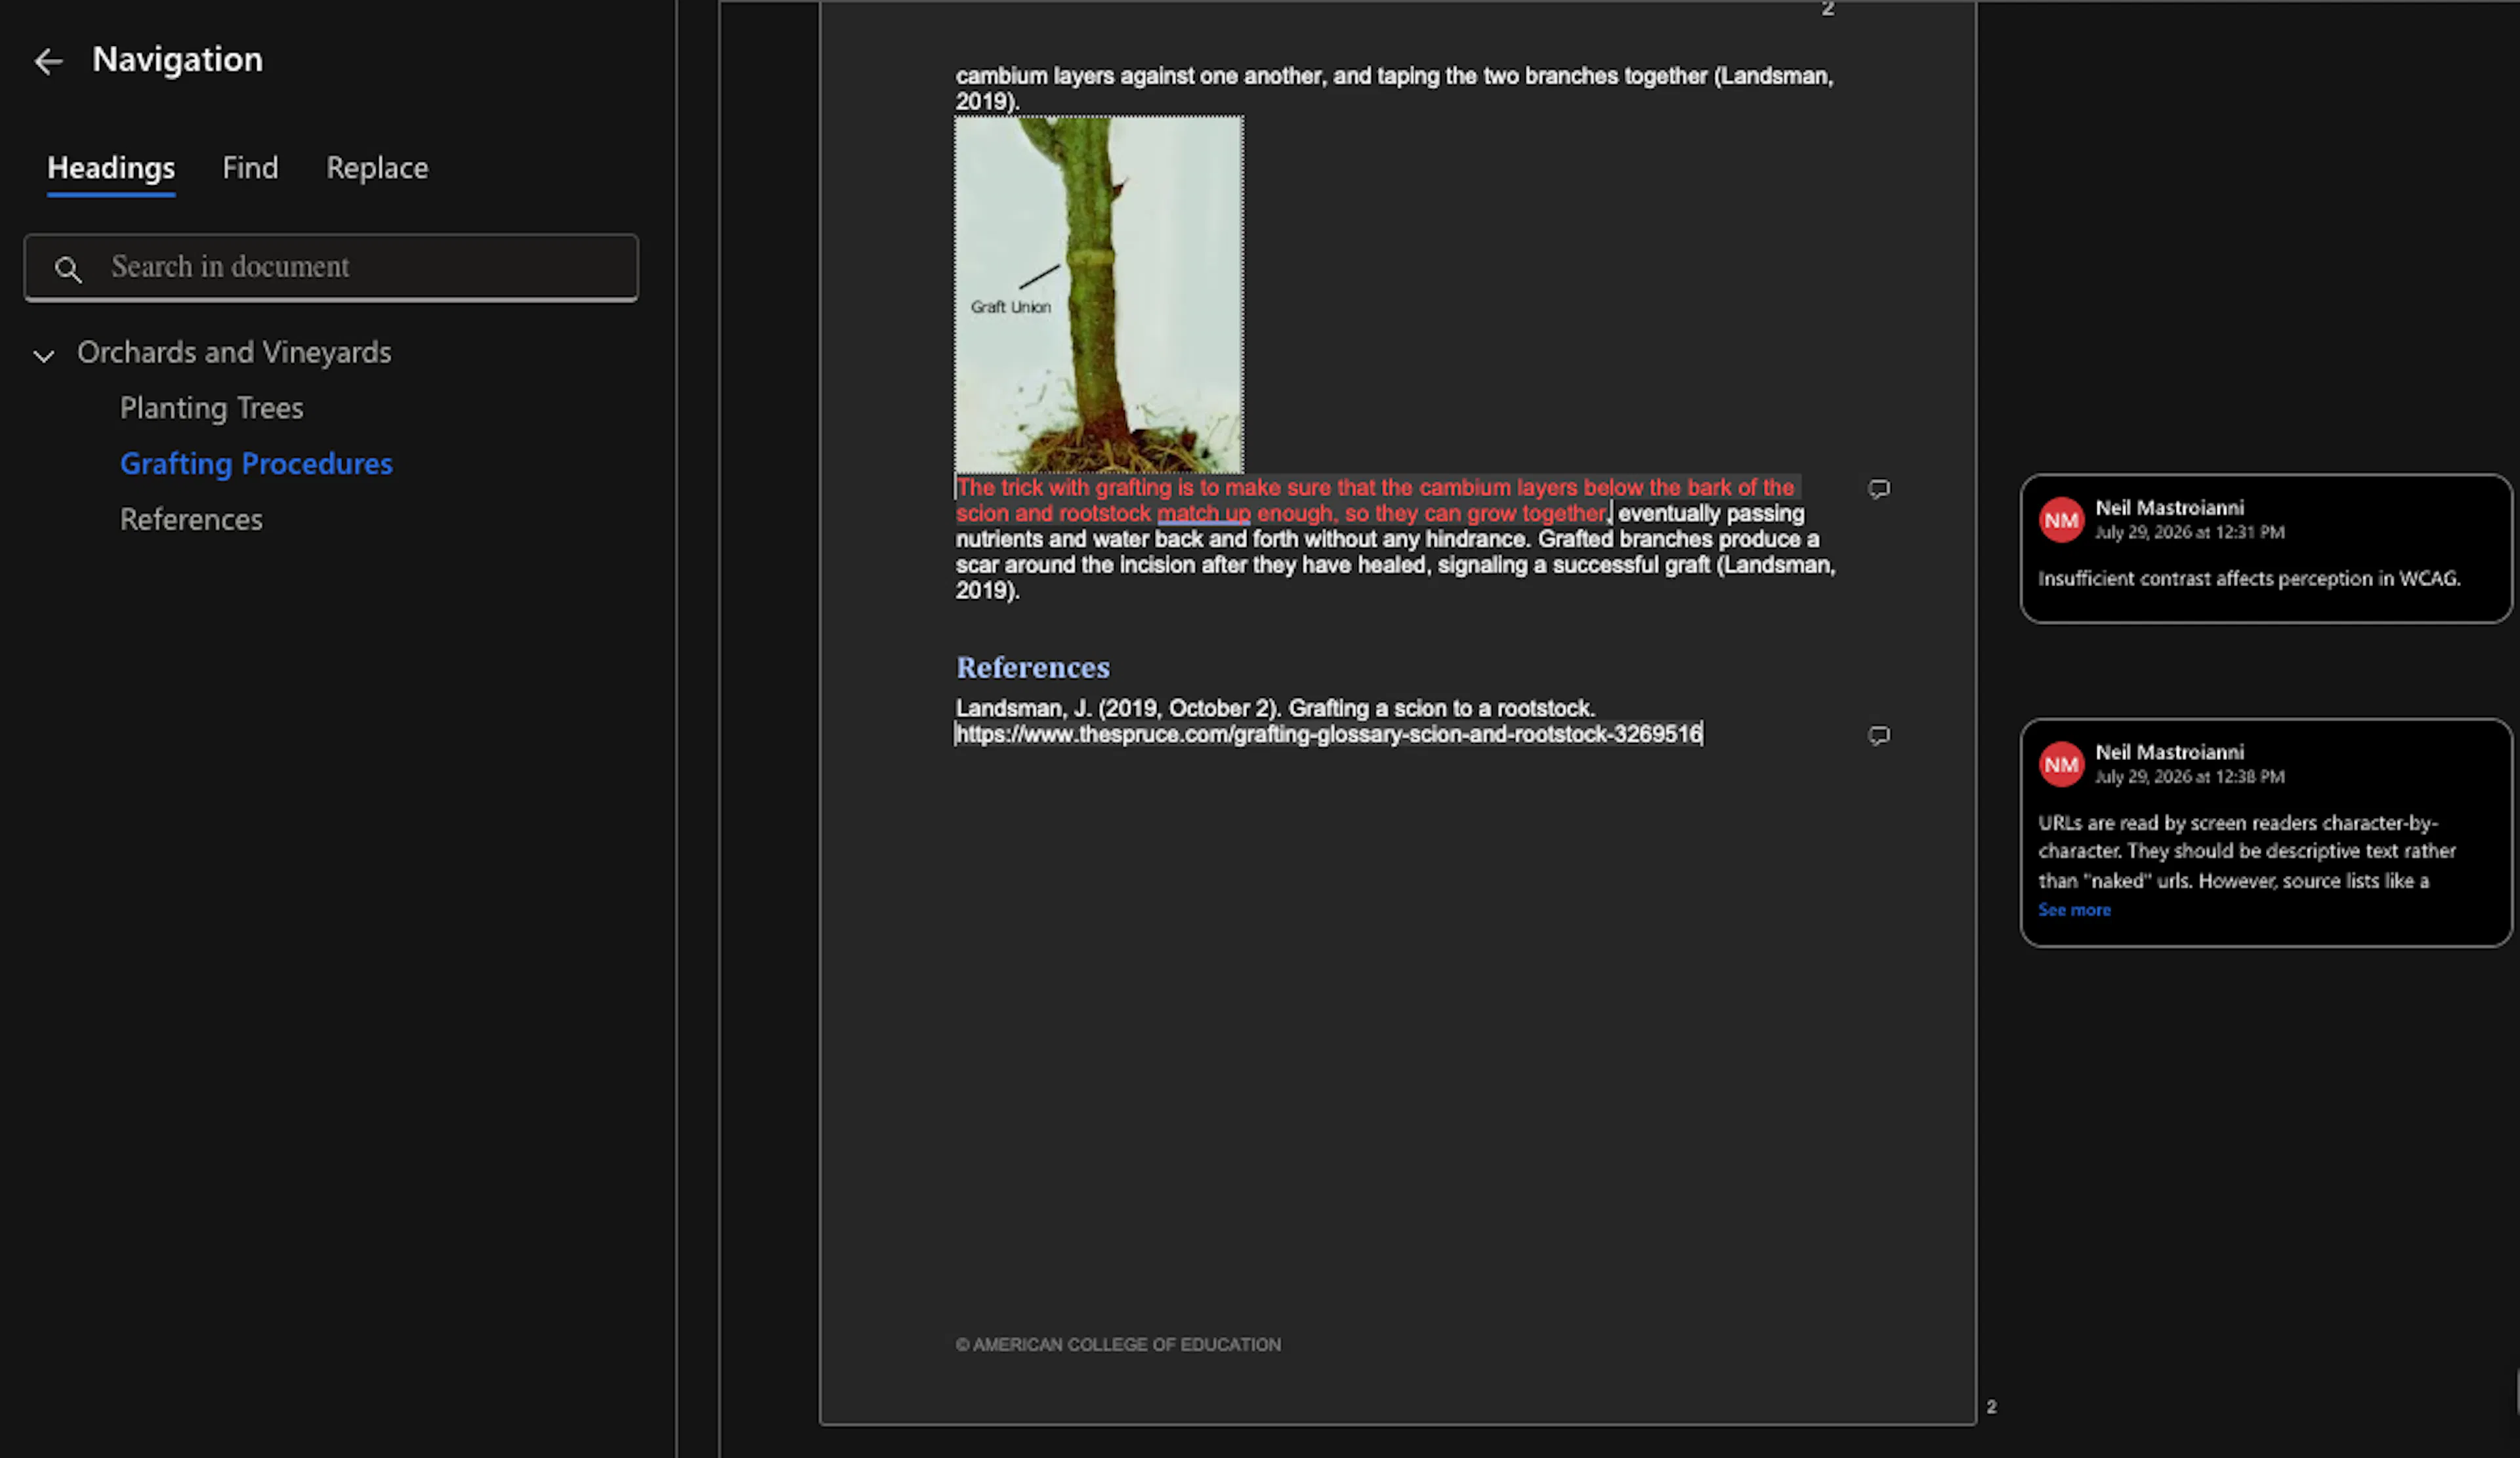The image size is (2520, 1458).
Task: Click the Search in document field
Action: click(x=331, y=268)
